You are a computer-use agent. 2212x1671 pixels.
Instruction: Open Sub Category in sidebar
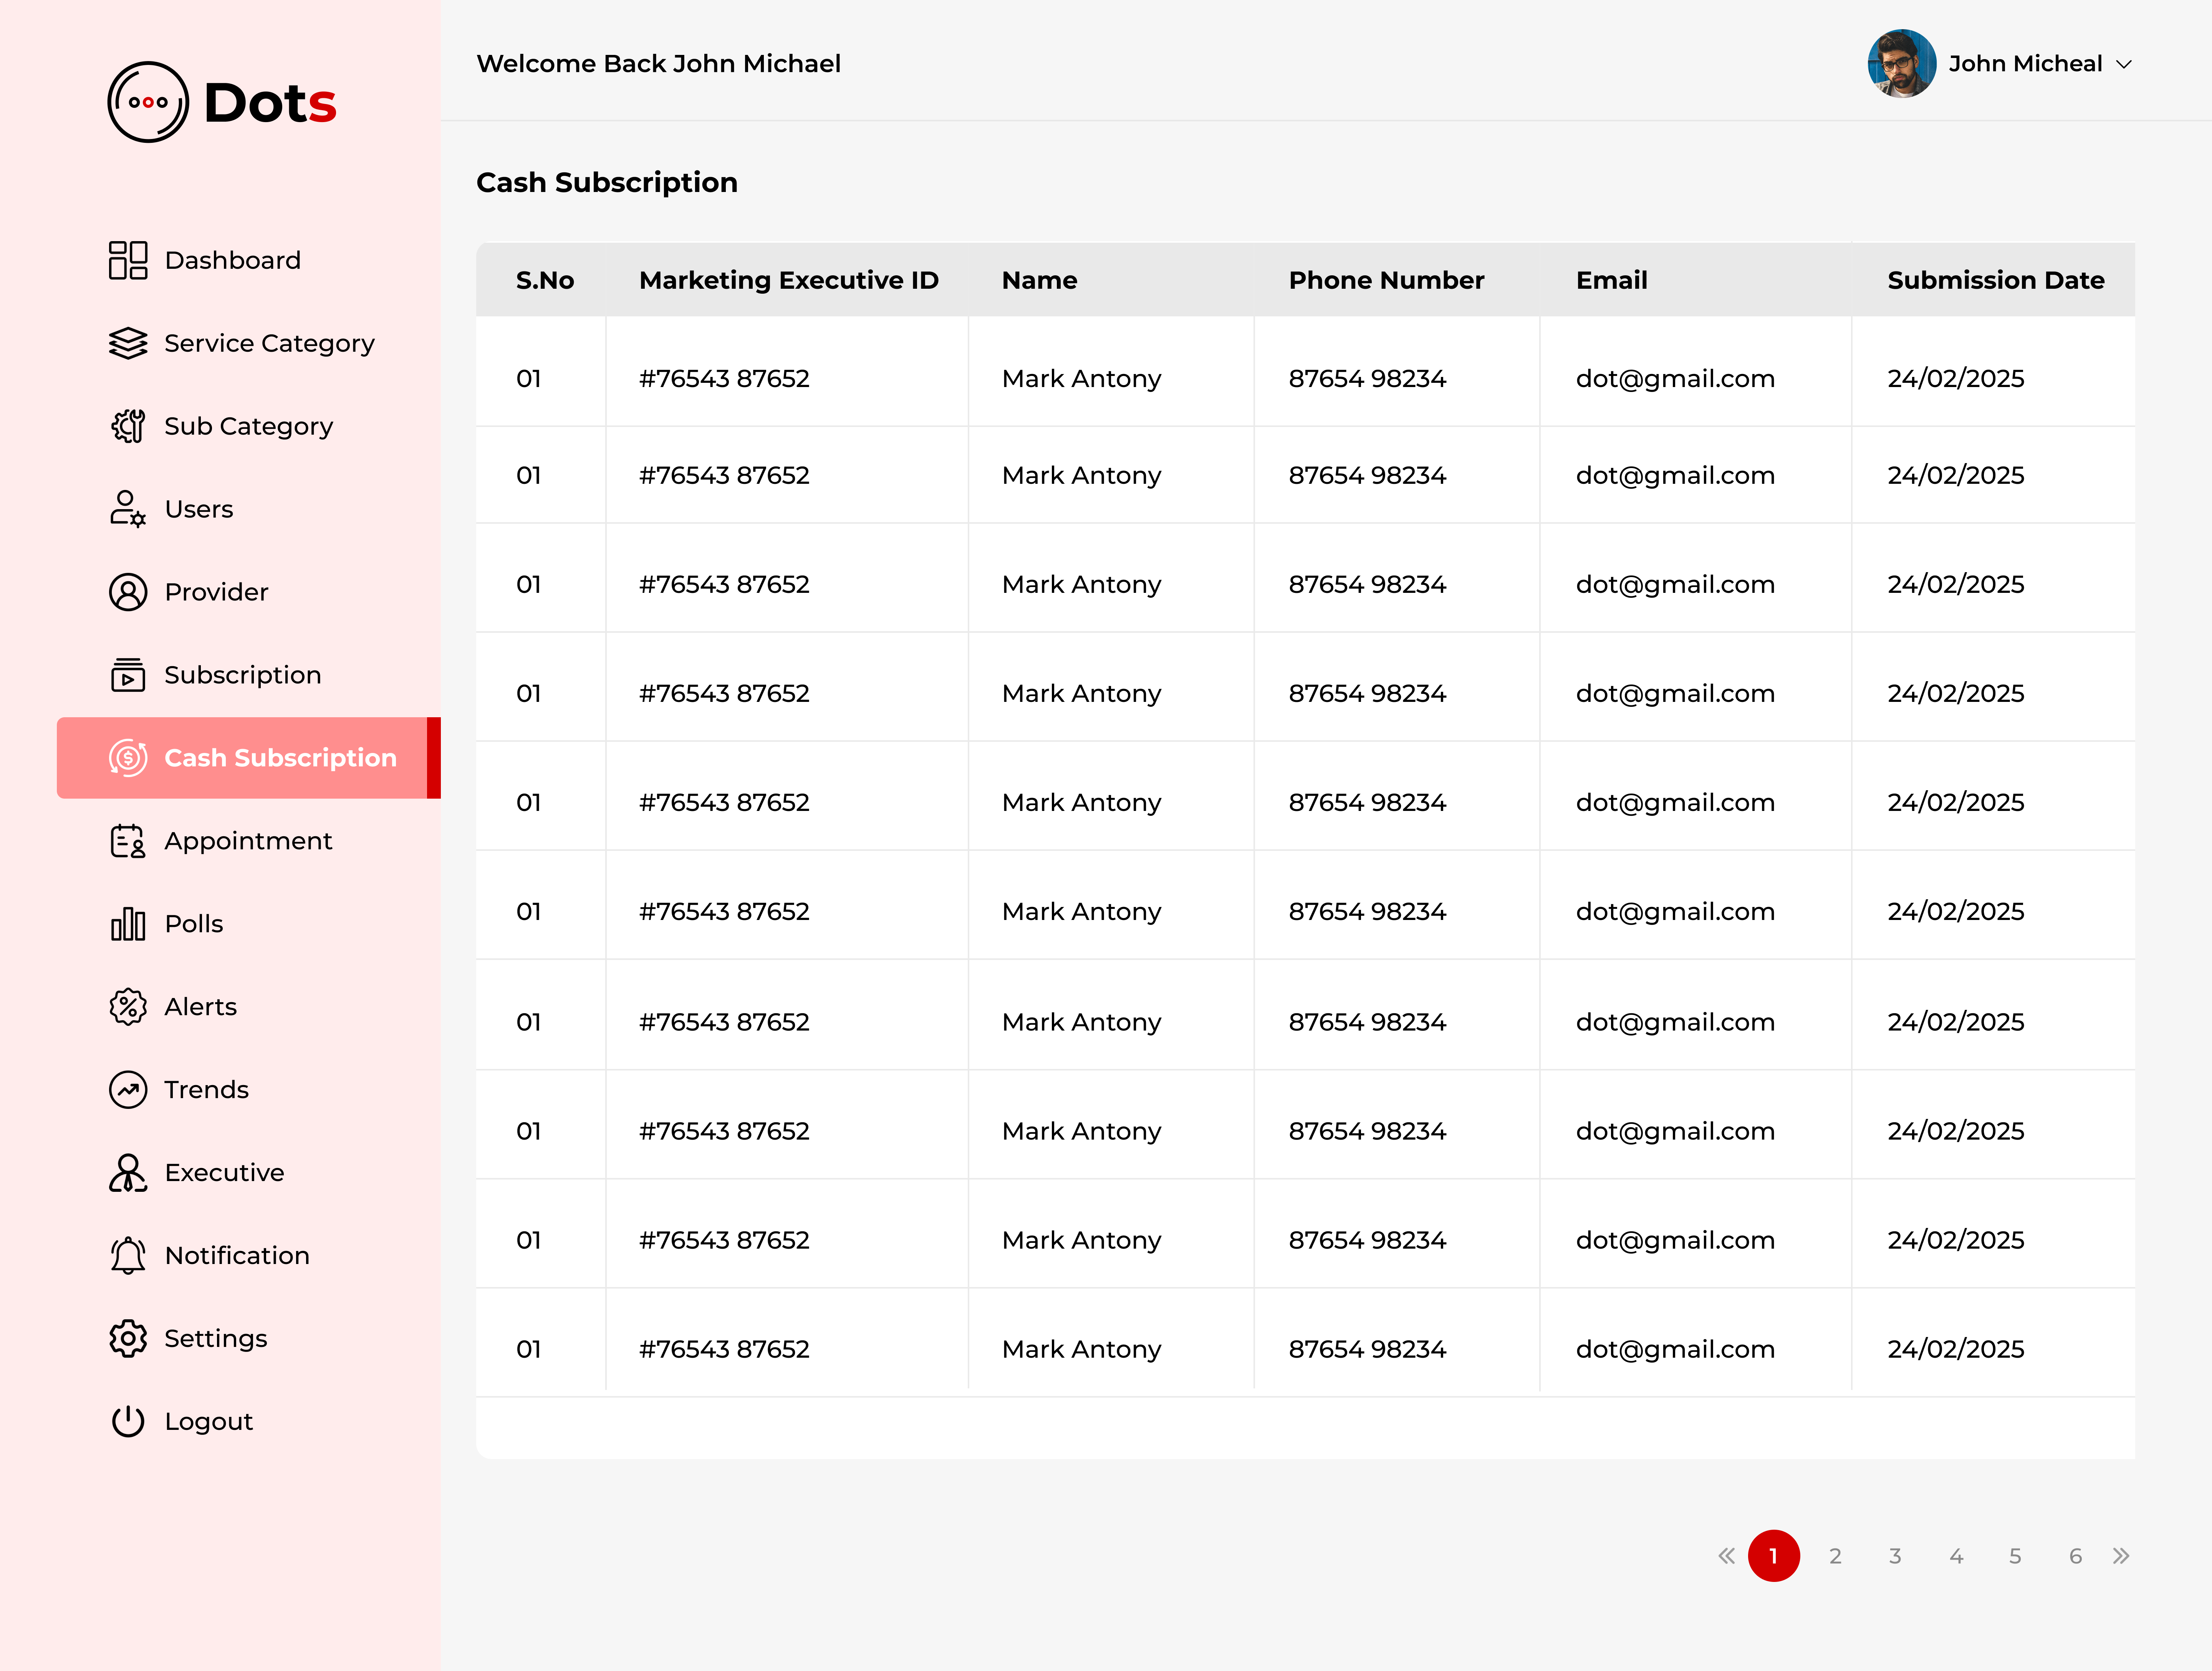point(248,427)
